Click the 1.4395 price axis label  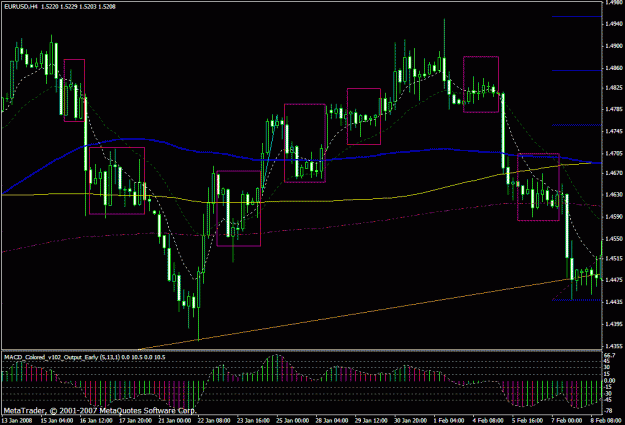[614, 324]
